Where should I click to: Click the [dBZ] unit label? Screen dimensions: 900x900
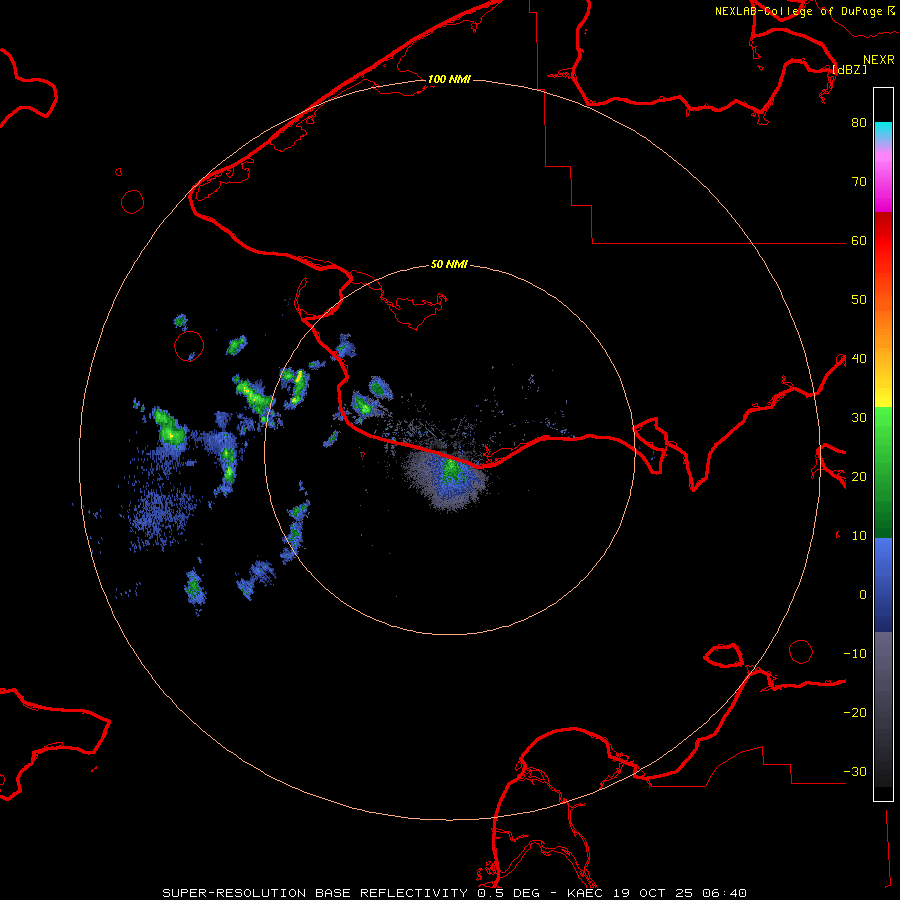click(x=849, y=69)
